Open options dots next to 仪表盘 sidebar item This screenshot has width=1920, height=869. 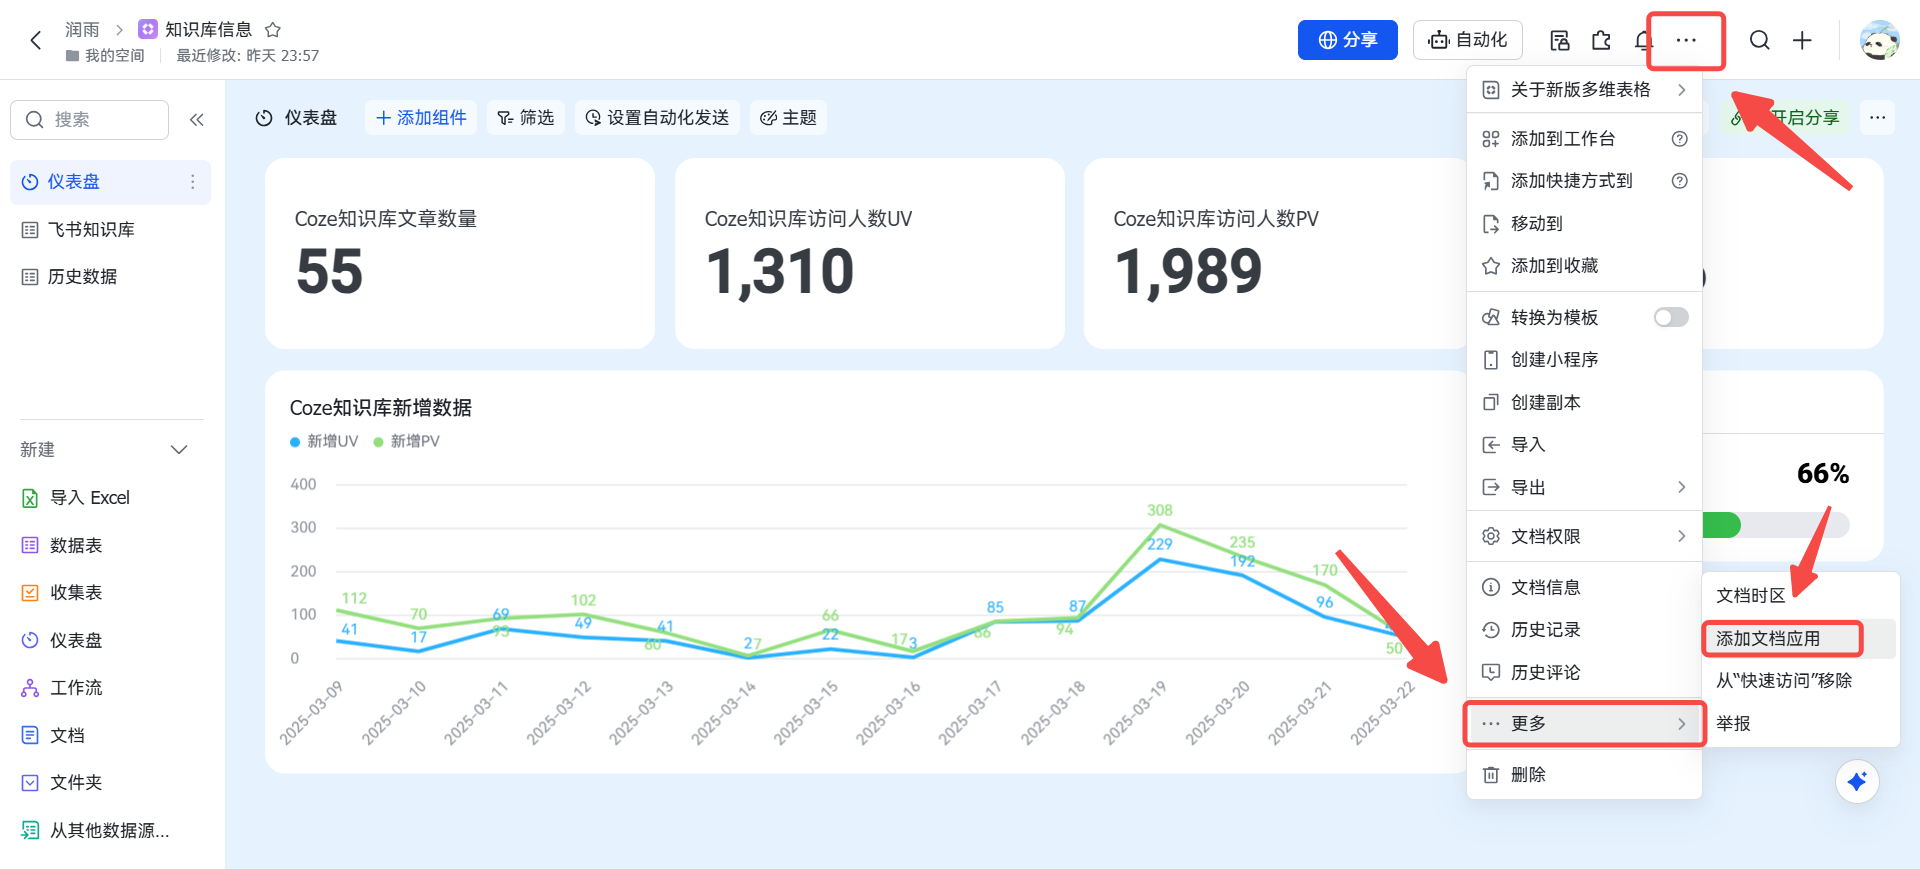[193, 182]
